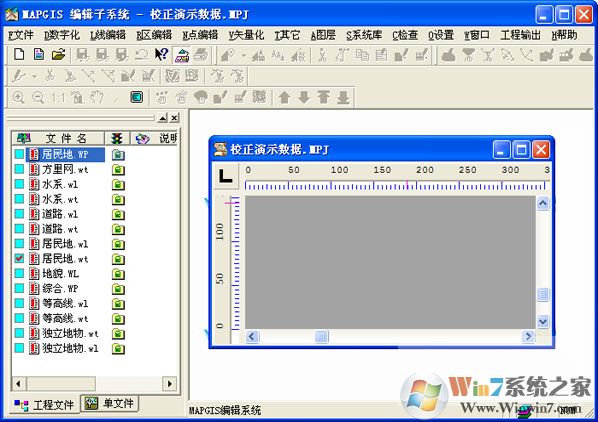Click the move to bottom arrow icon
The image size is (598, 422).
(x=343, y=98)
